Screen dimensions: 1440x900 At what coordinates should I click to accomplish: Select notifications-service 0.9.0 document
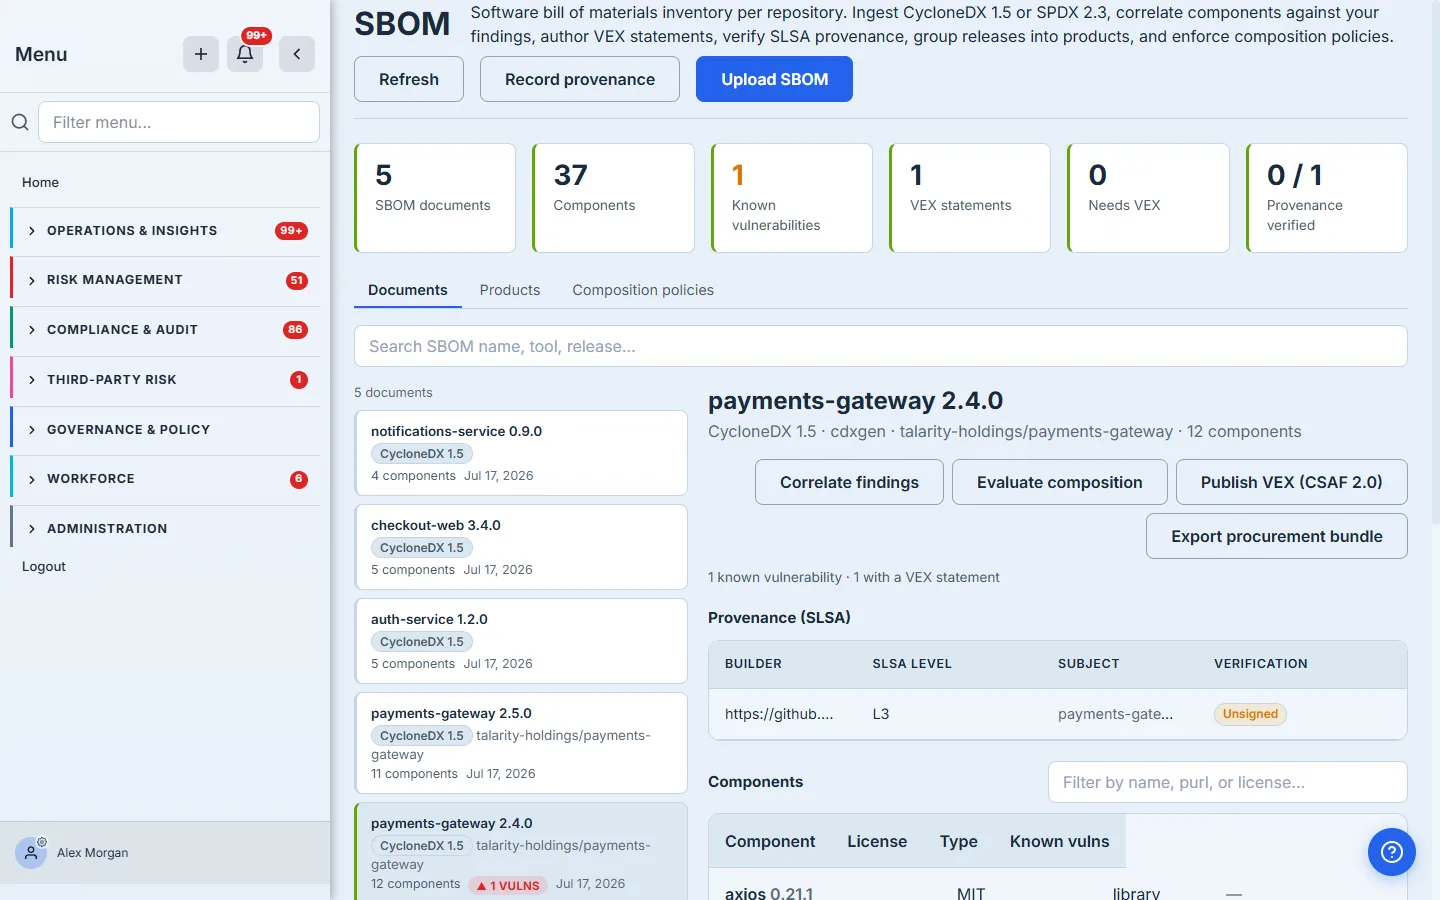[521, 453]
